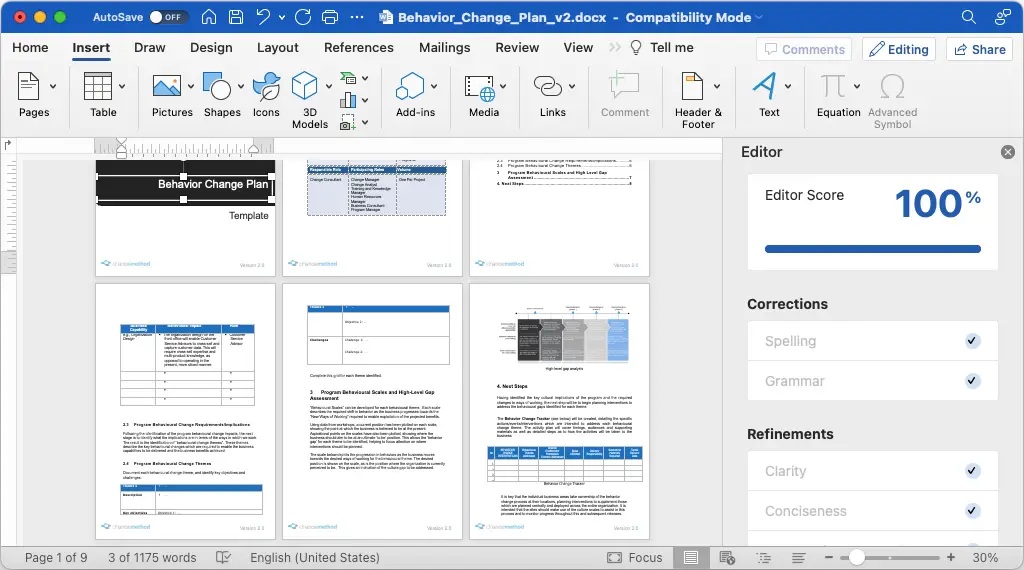Image resolution: width=1024 pixels, height=570 pixels.
Task: Click the Equation icon
Action: pyautogui.click(x=833, y=86)
